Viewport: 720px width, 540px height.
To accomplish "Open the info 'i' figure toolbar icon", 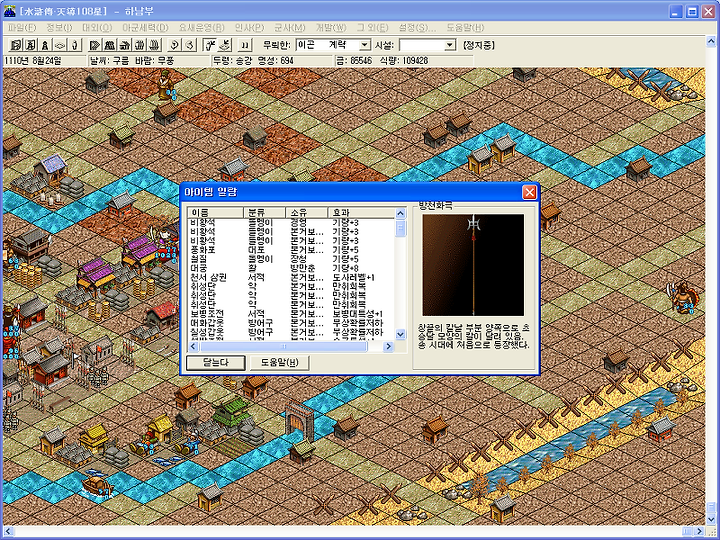I will 75,45.
